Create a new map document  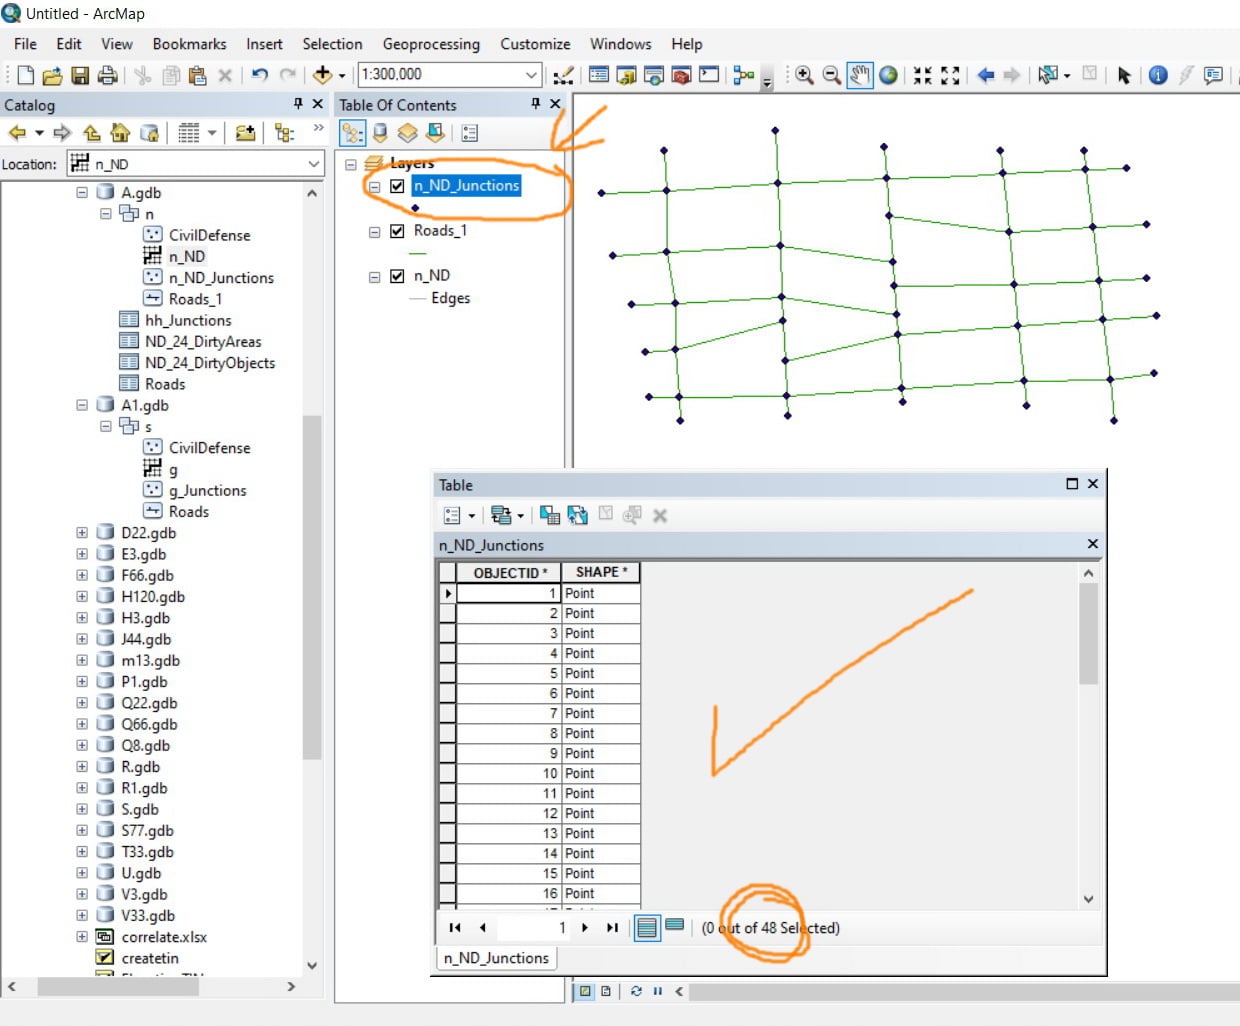[x=26, y=75]
